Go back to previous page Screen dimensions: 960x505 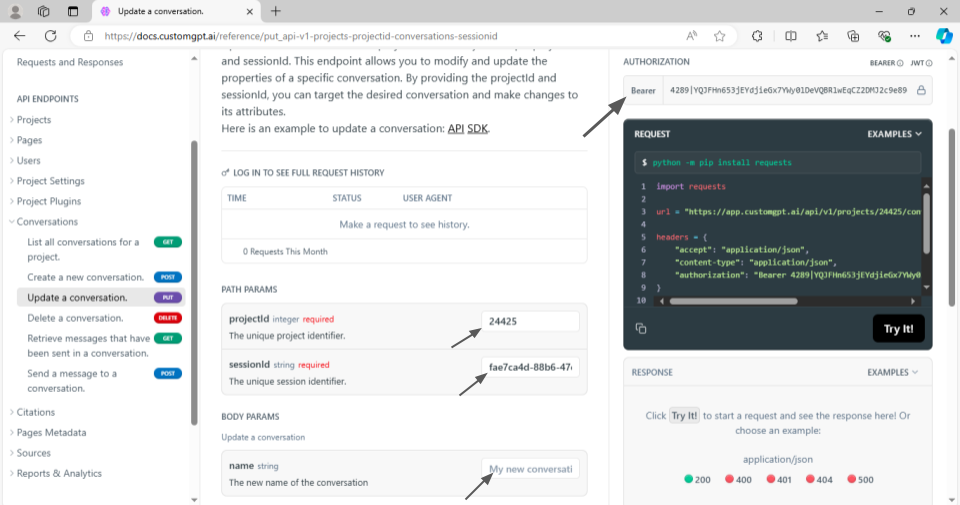(20, 36)
